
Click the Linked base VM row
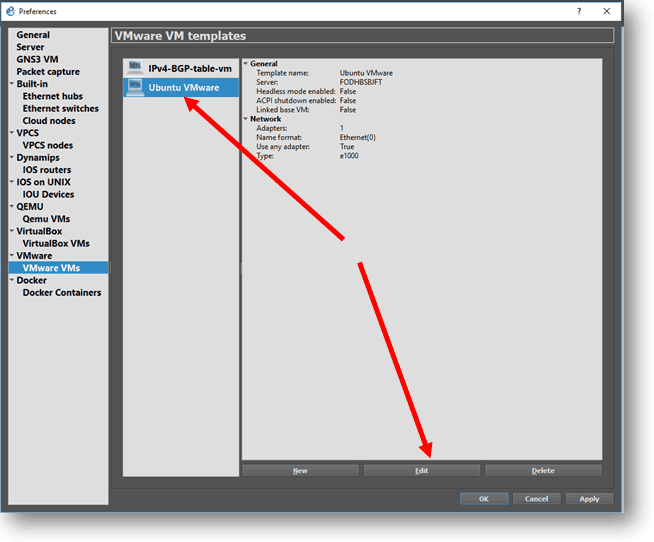306,110
